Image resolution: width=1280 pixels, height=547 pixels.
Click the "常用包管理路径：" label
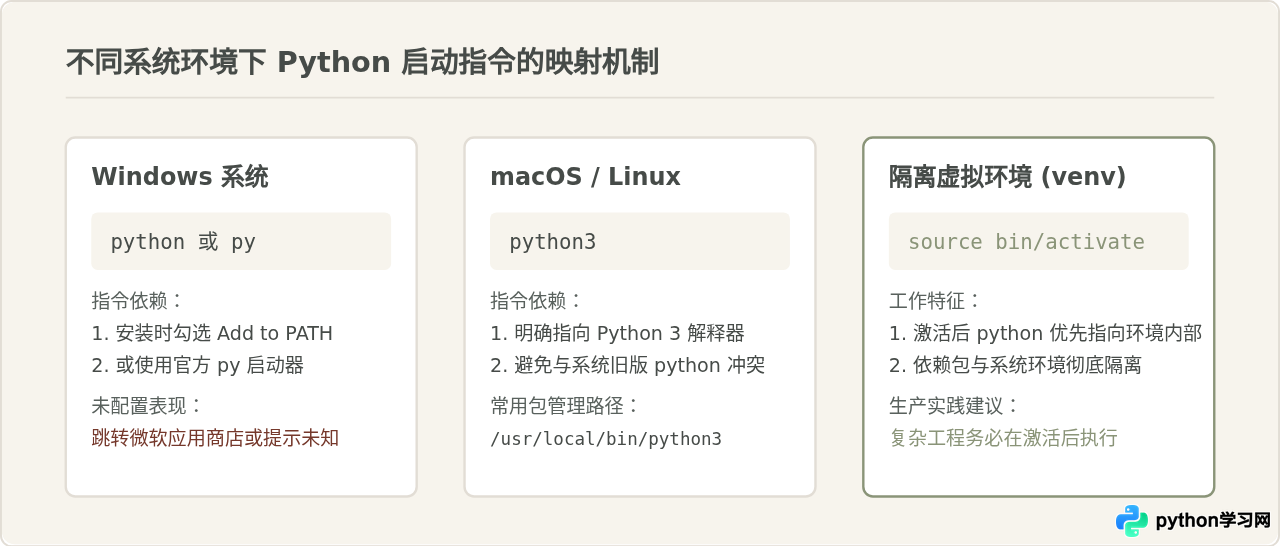565,406
